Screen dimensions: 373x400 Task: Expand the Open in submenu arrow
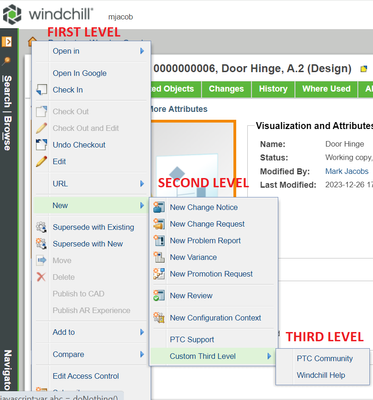(x=142, y=51)
